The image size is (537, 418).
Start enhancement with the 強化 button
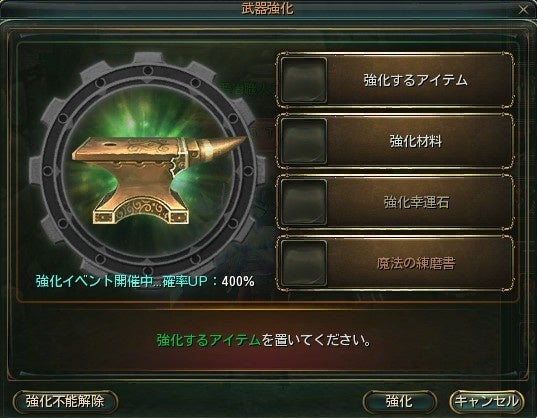[x=399, y=401]
